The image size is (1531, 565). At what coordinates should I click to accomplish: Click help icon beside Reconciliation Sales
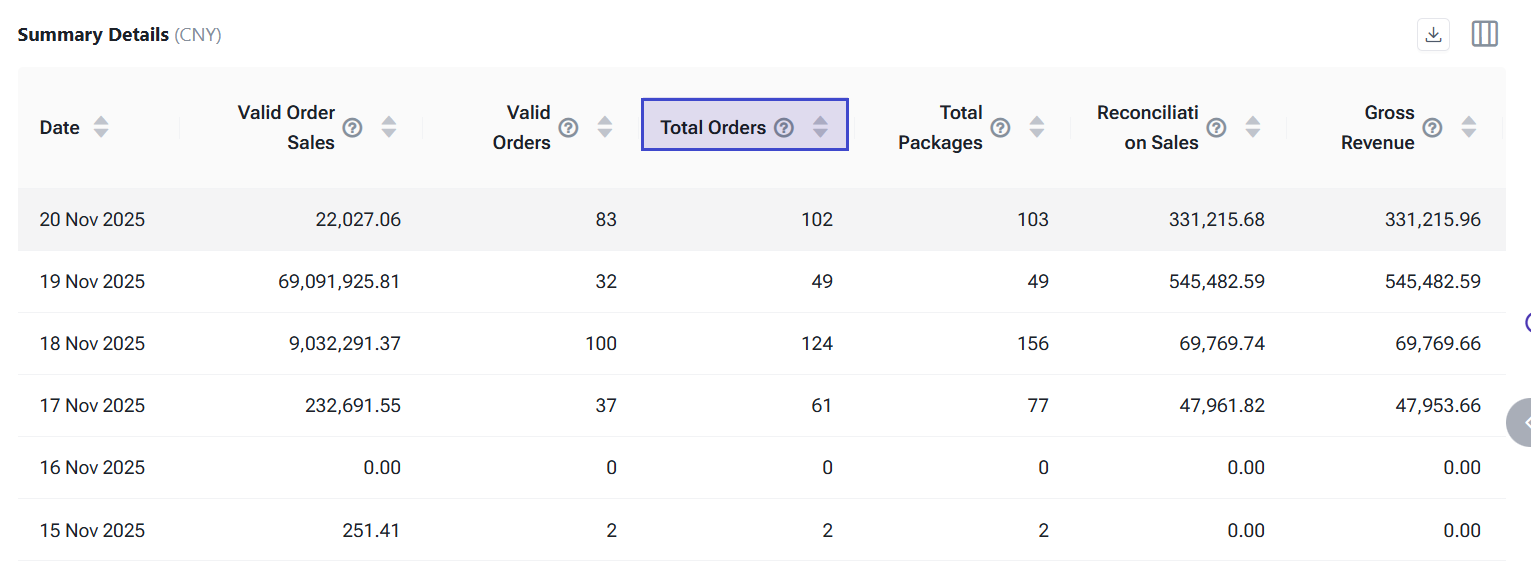click(1216, 127)
